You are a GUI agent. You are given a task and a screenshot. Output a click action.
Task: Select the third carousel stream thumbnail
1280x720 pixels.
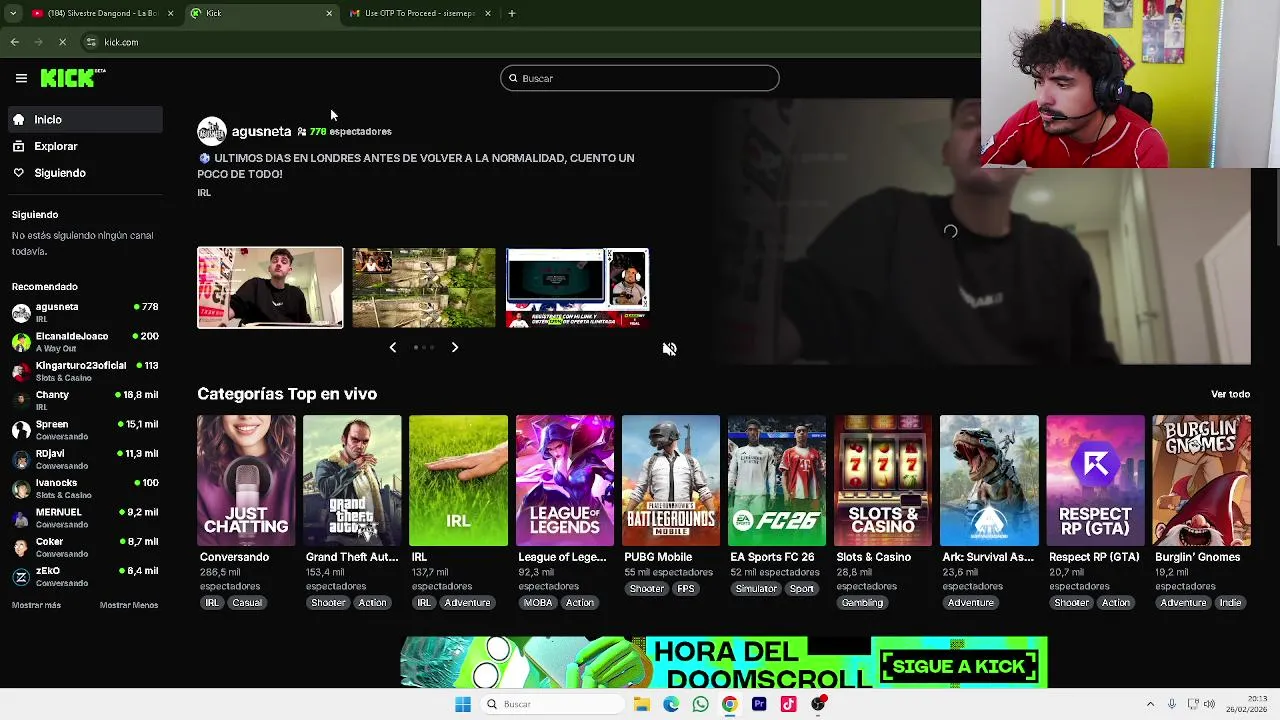[577, 288]
